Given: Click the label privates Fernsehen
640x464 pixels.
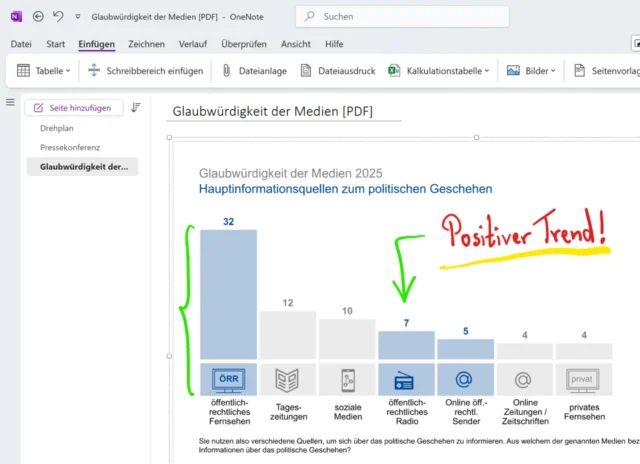Looking at the screenshot, I should coord(584,412).
